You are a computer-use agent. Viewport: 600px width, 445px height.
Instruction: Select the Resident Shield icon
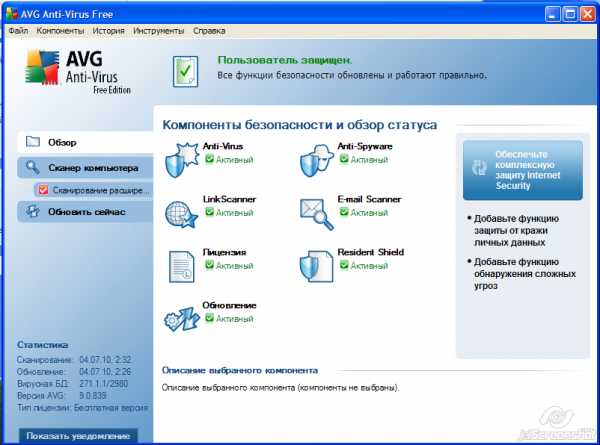pyautogui.click(x=316, y=266)
